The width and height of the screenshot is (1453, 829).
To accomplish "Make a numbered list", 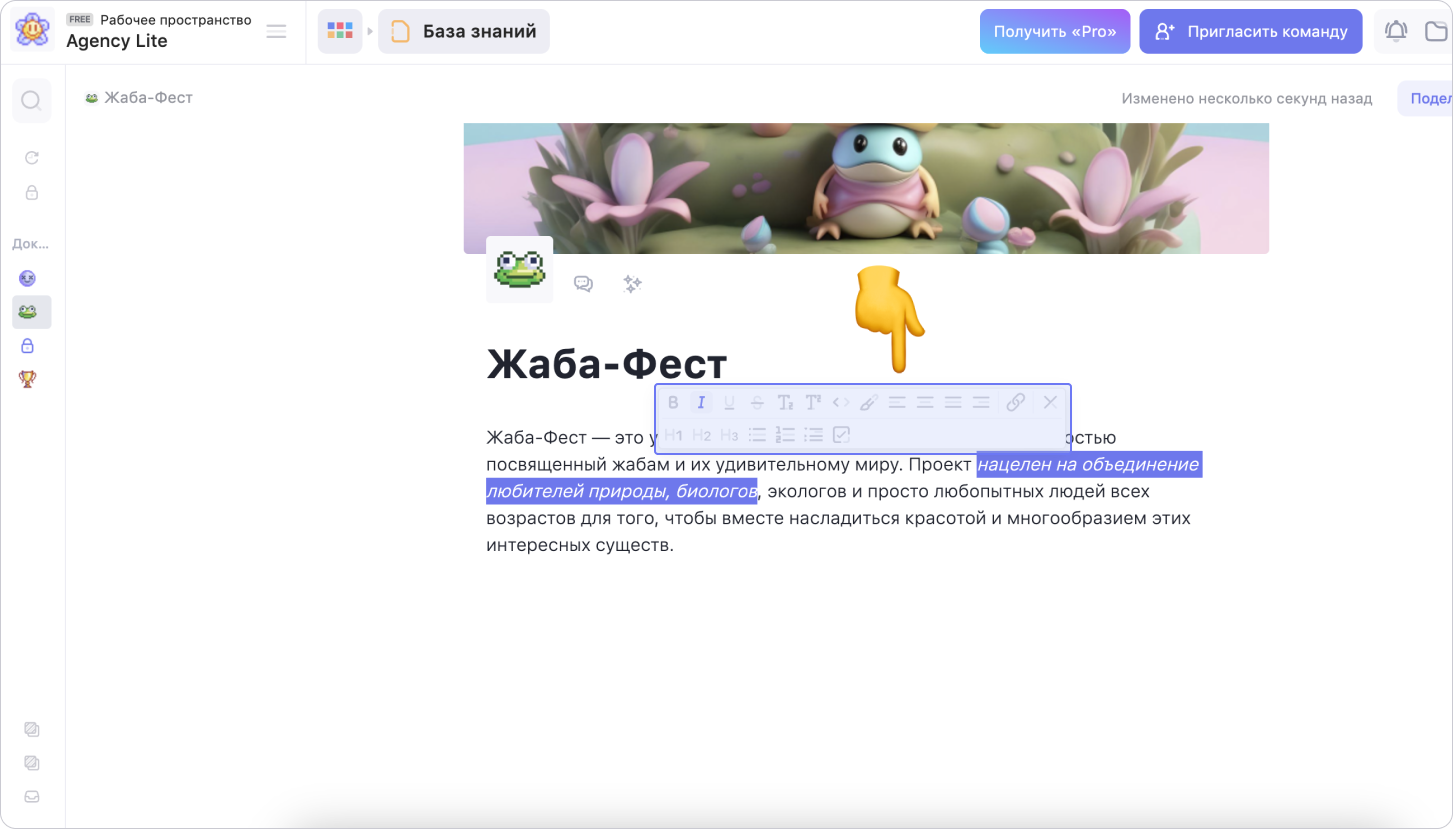I will pos(785,435).
